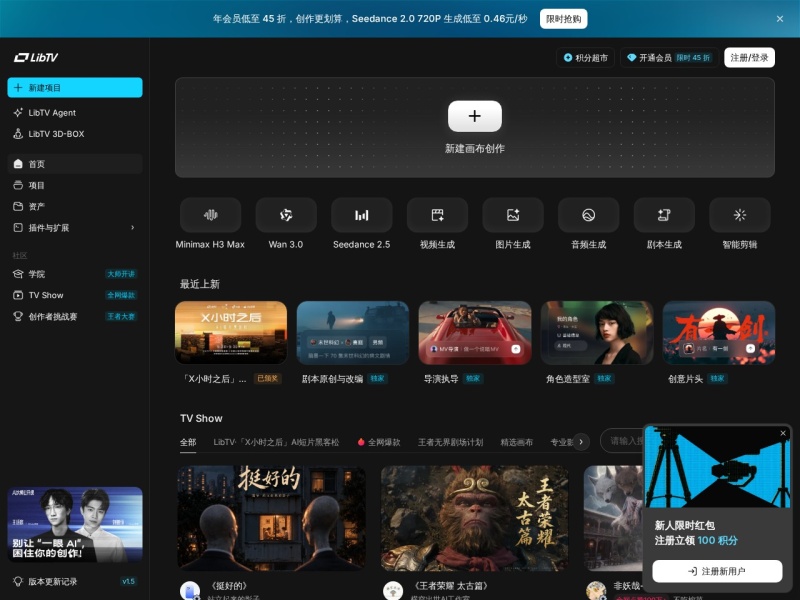Viewport: 800px width, 600px height.
Task: Select the 全部 tab under TV Show
Action: 188,442
